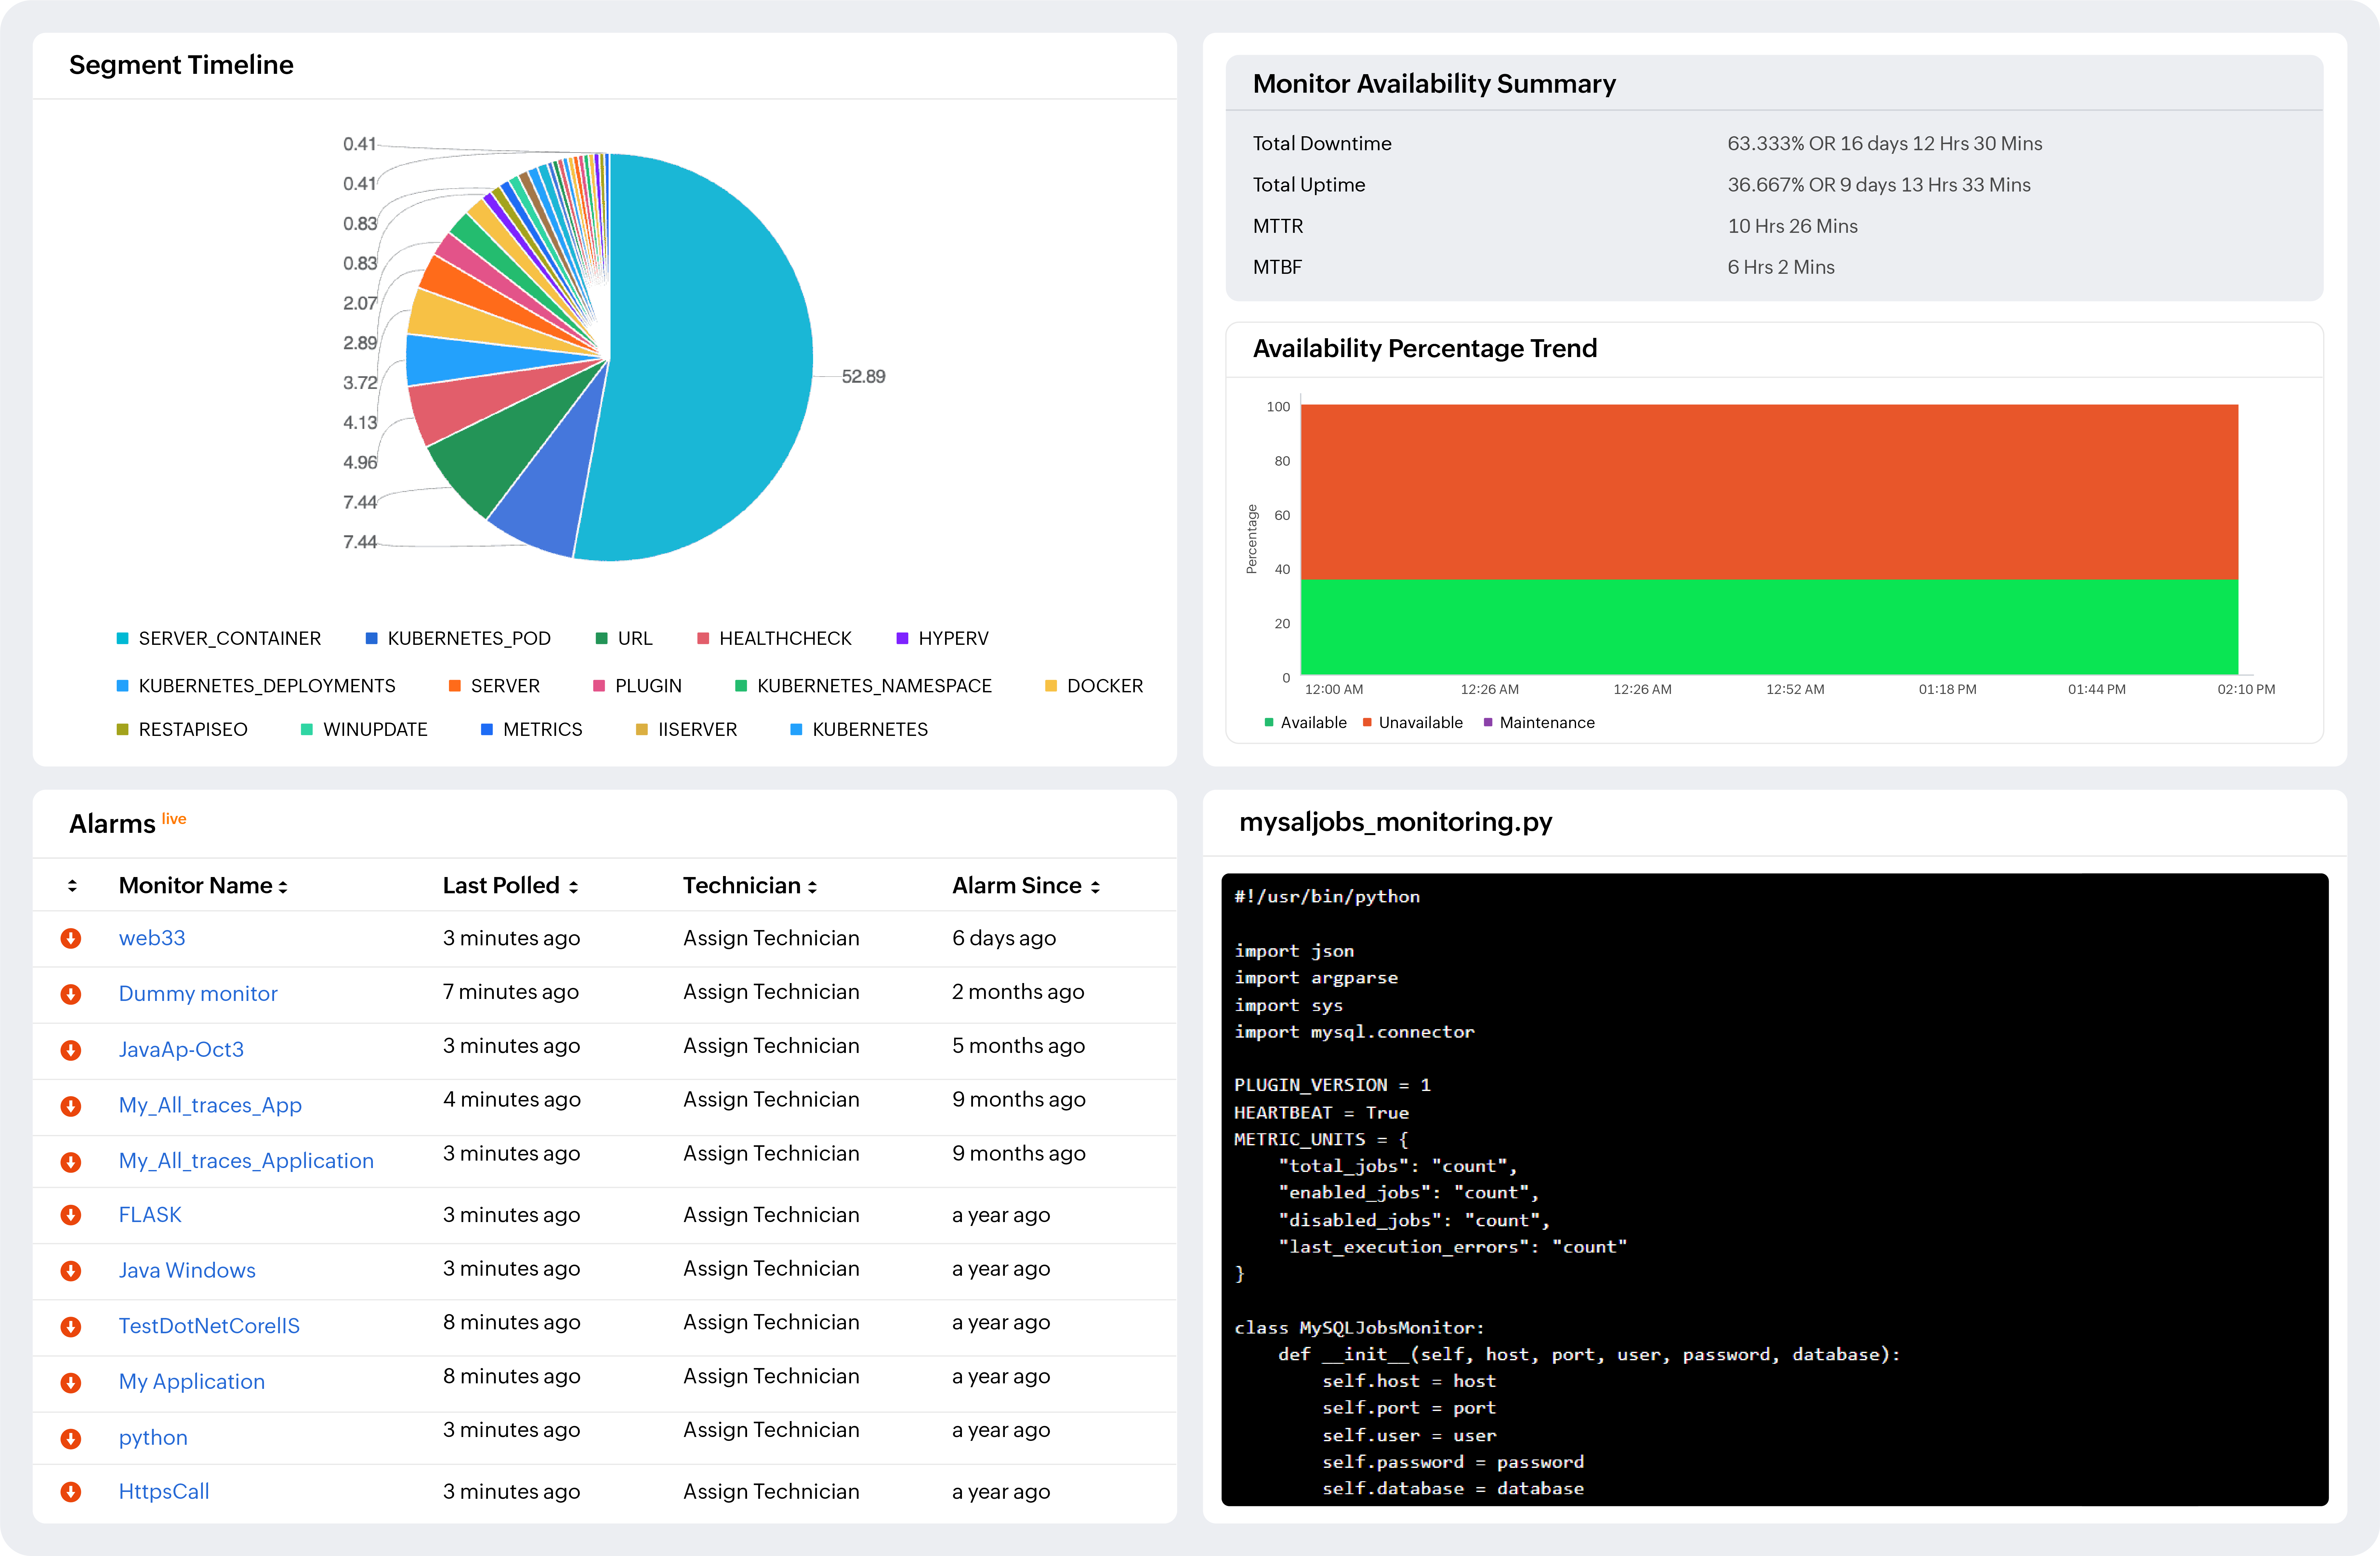Click the status column sort arrows
This screenshot has height=1556, width=2380.
click(x=72, y=886)
